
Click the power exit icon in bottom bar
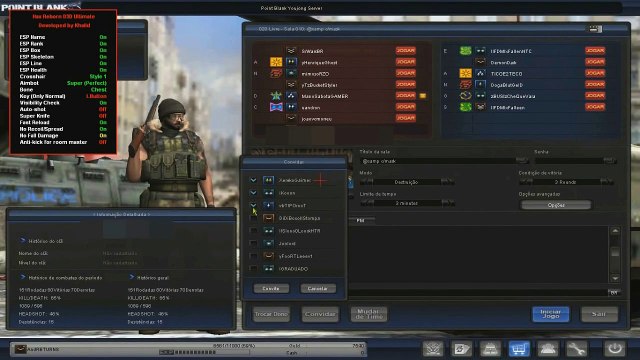615,349
